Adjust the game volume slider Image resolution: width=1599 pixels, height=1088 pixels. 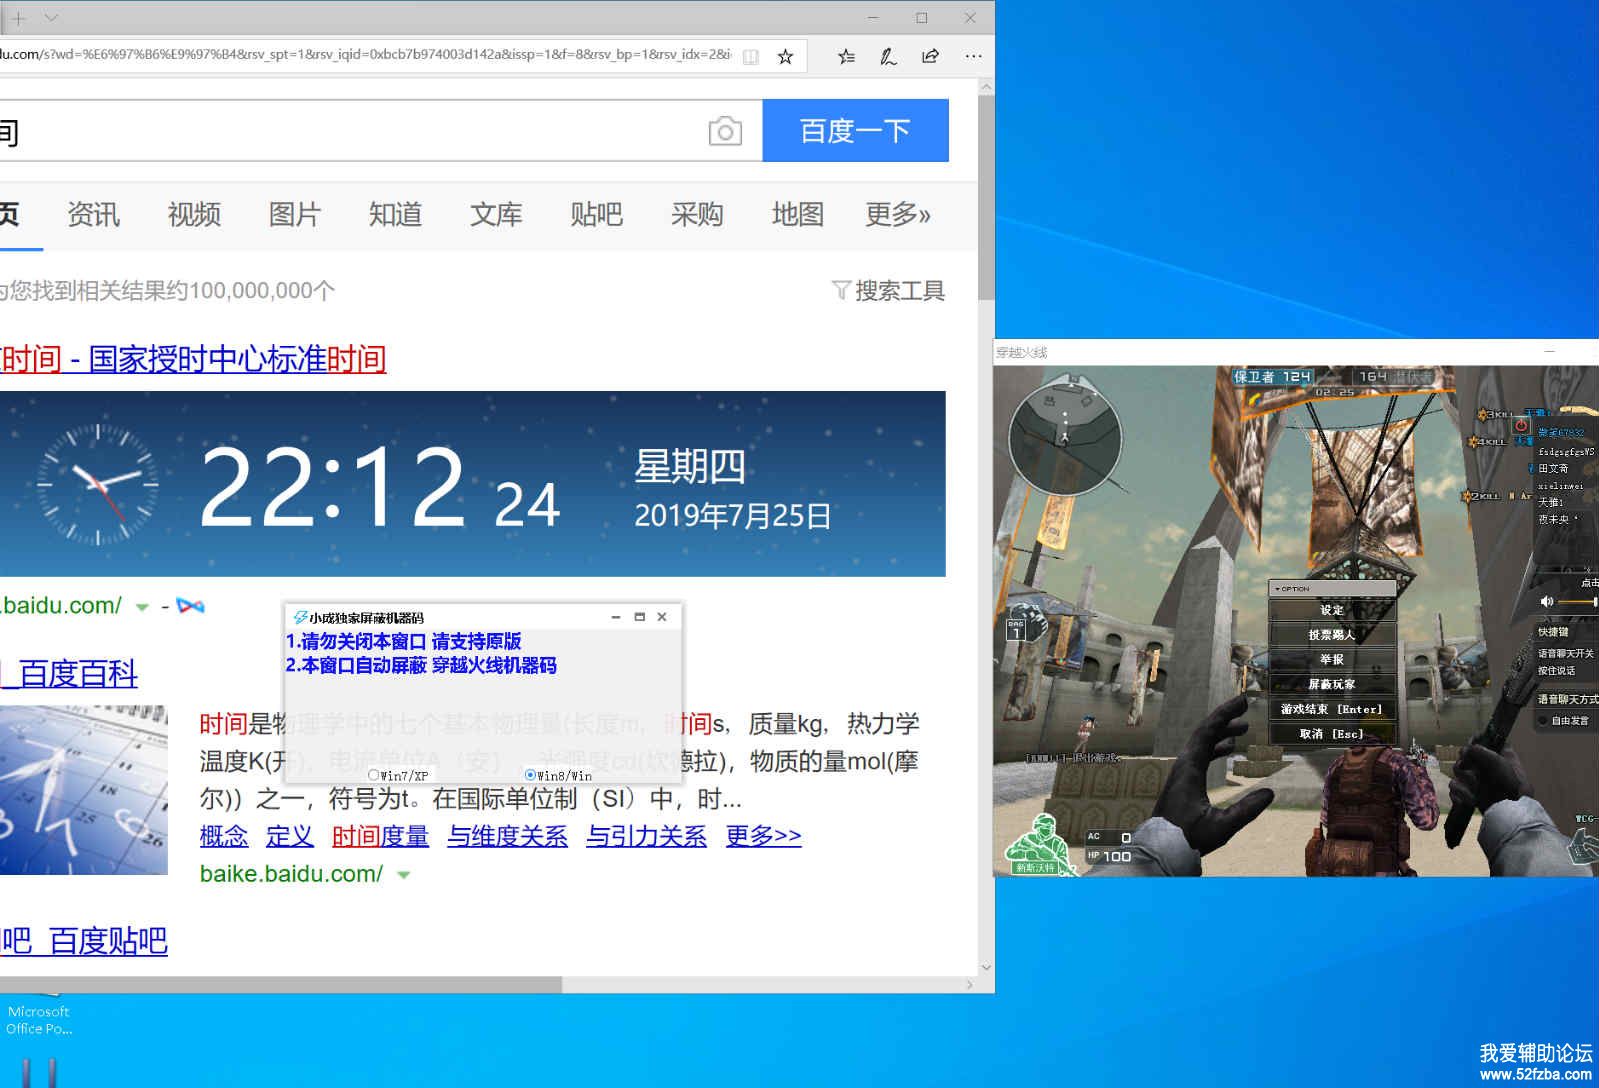click(x=1579, y=601)
